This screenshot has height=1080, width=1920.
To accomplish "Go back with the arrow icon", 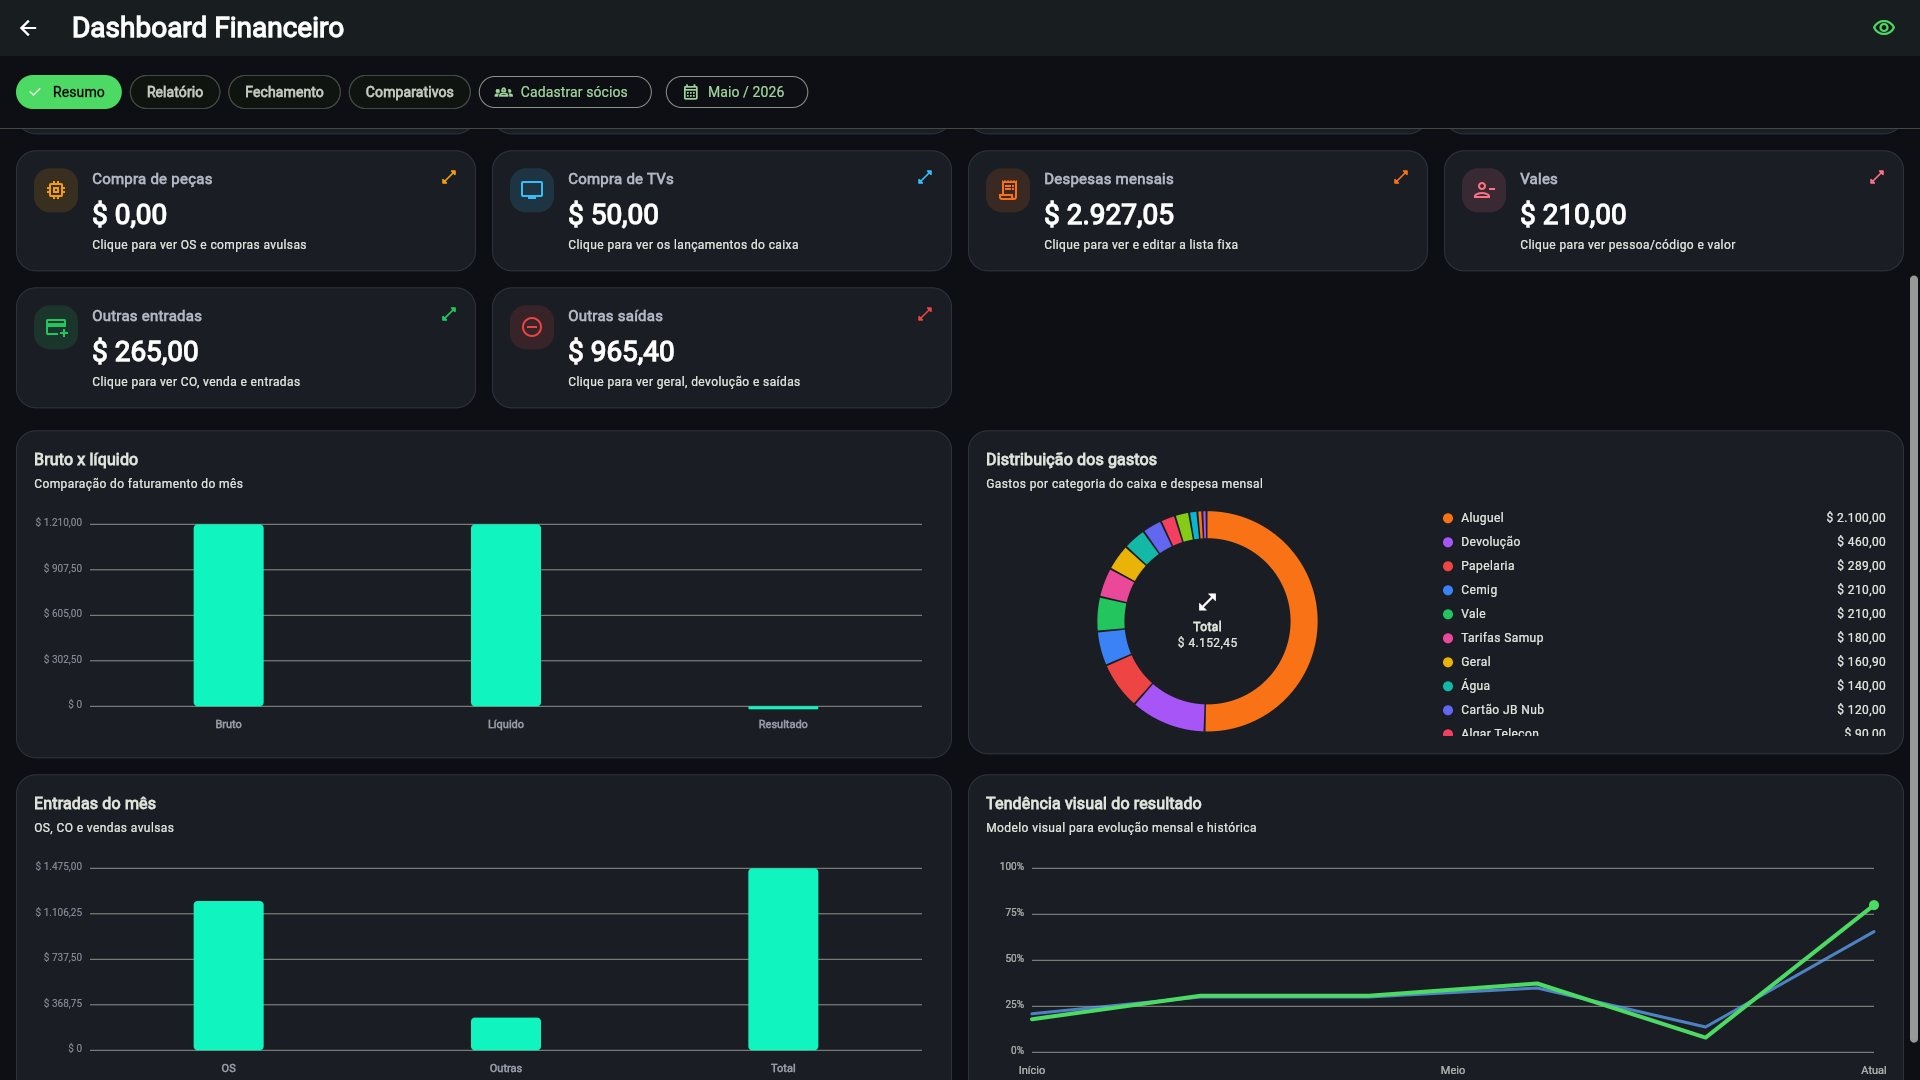I will click(x=28, y=28).
